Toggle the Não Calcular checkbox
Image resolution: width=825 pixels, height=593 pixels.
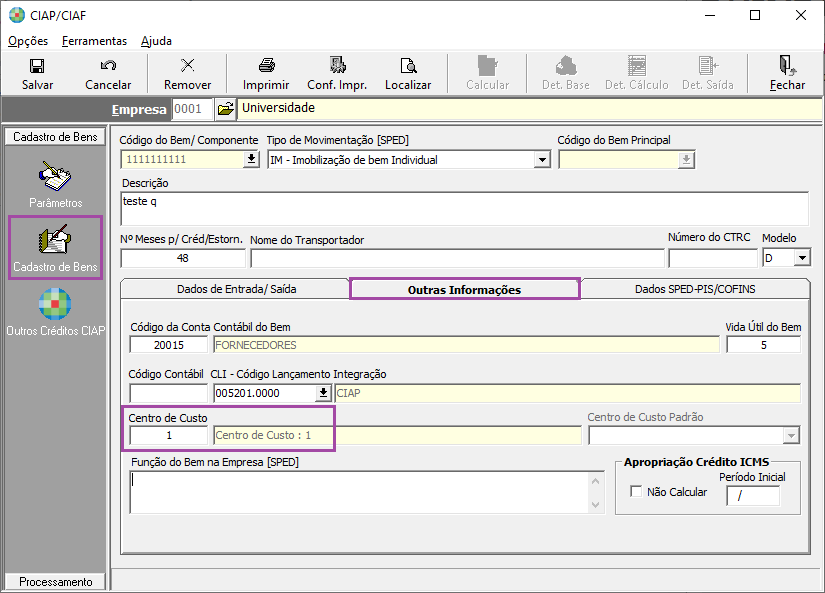coord(636,491)
